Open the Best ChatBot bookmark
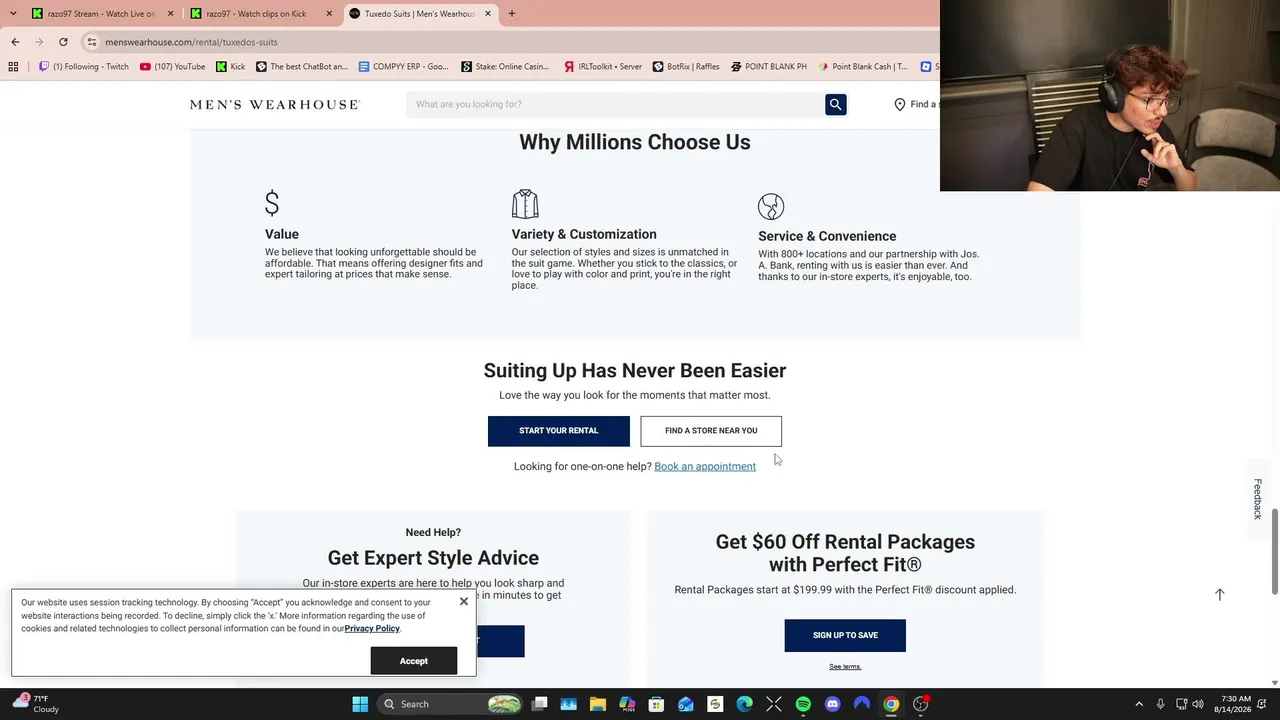This screenshot has width=1280, height=720. coord(302,67)
